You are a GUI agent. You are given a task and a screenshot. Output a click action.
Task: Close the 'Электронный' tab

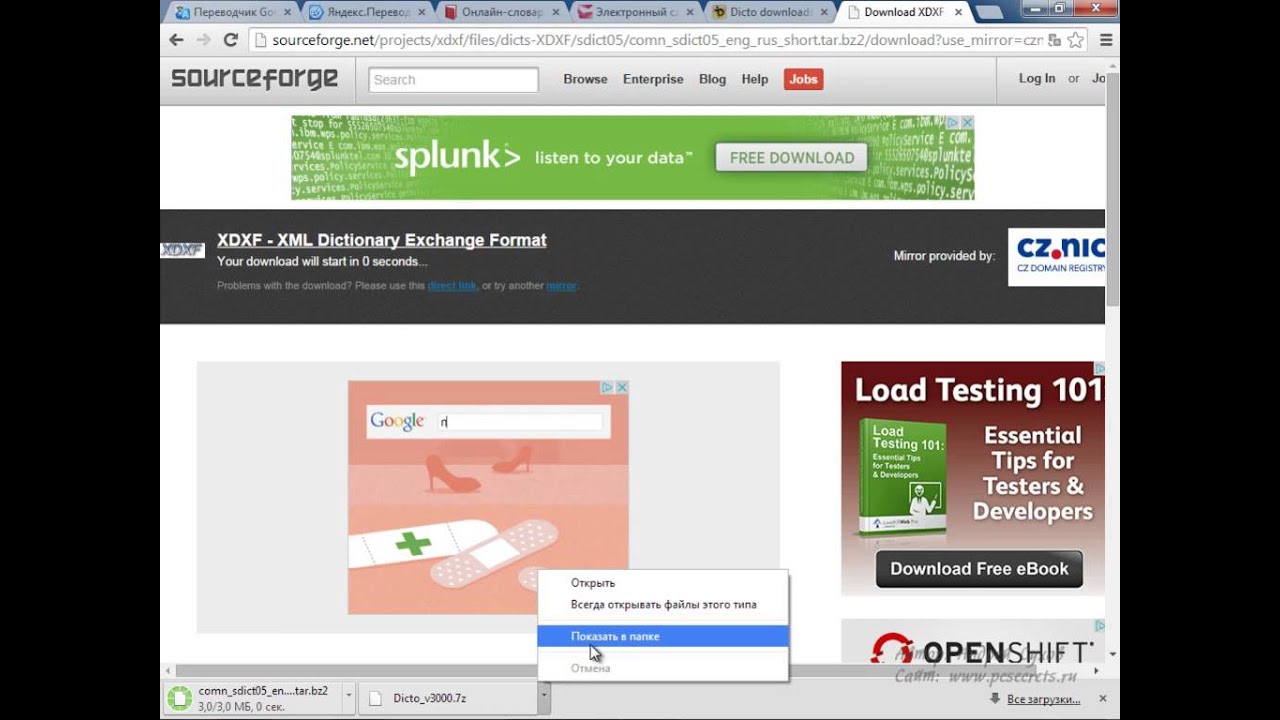(x=690, y=13)
